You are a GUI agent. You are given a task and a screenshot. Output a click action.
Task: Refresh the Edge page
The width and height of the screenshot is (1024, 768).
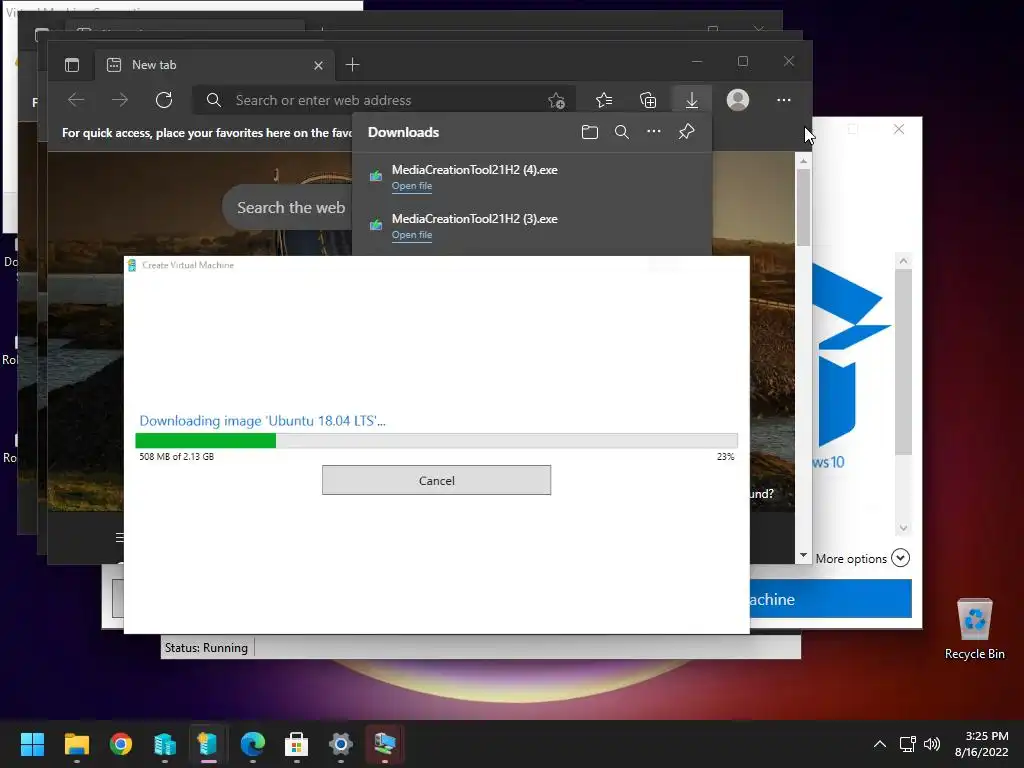click(x=164, y=100)
